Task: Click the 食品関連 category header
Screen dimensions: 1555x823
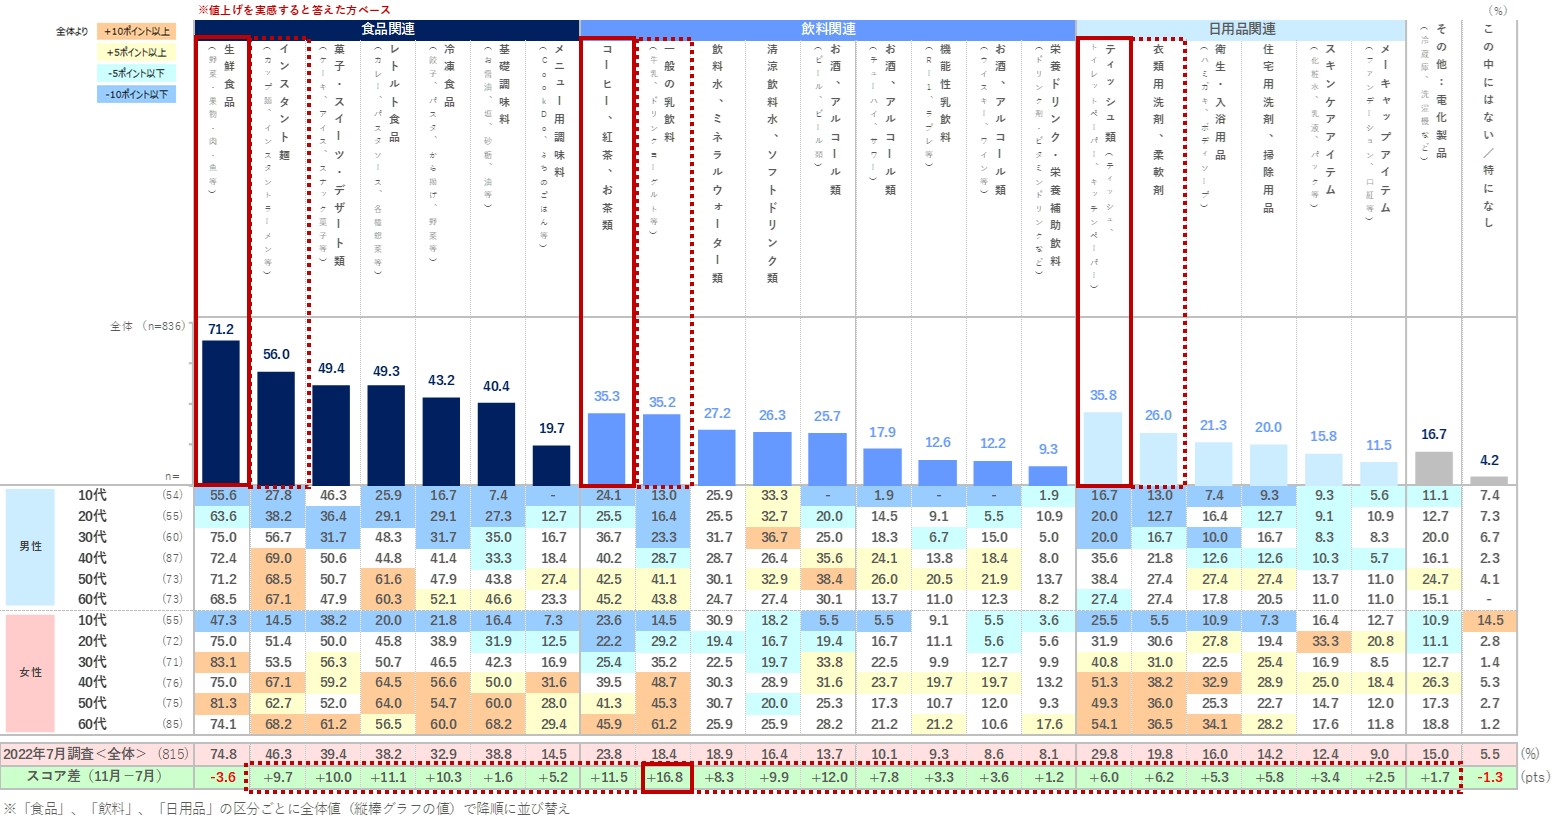Action: point(387,29)
